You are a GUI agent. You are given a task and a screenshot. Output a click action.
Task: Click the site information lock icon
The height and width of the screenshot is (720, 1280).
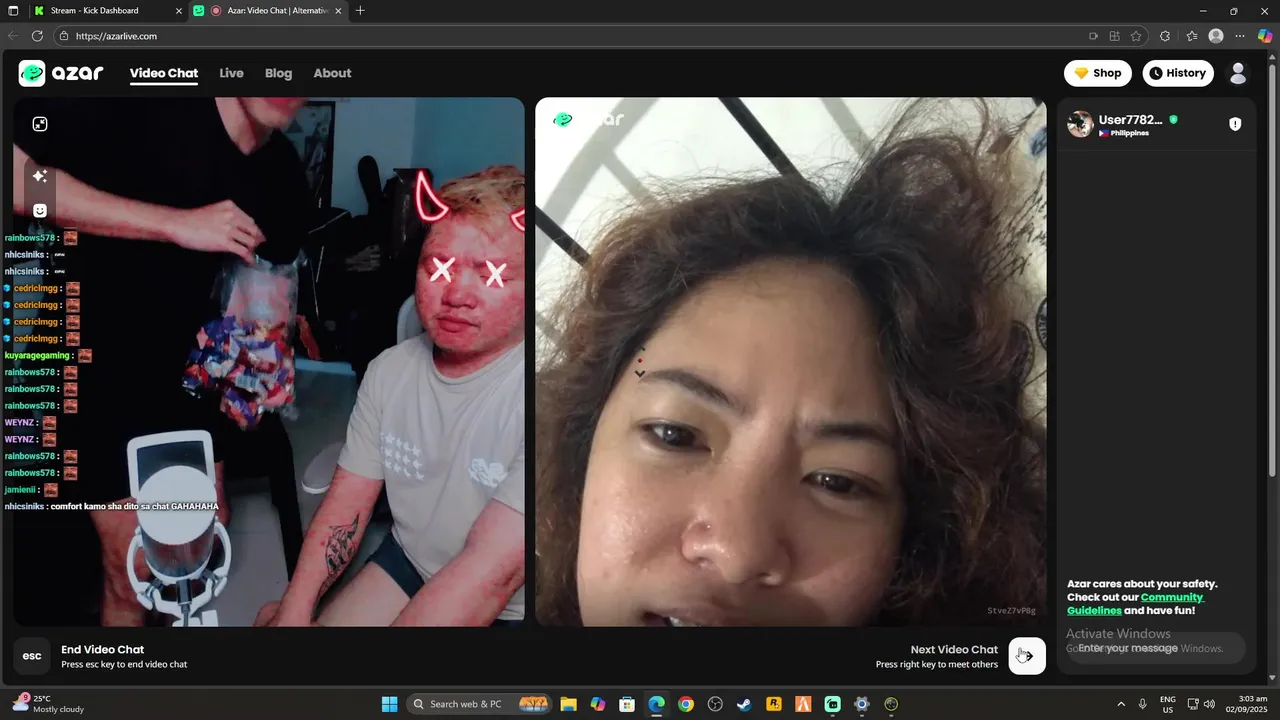point(64,36)
